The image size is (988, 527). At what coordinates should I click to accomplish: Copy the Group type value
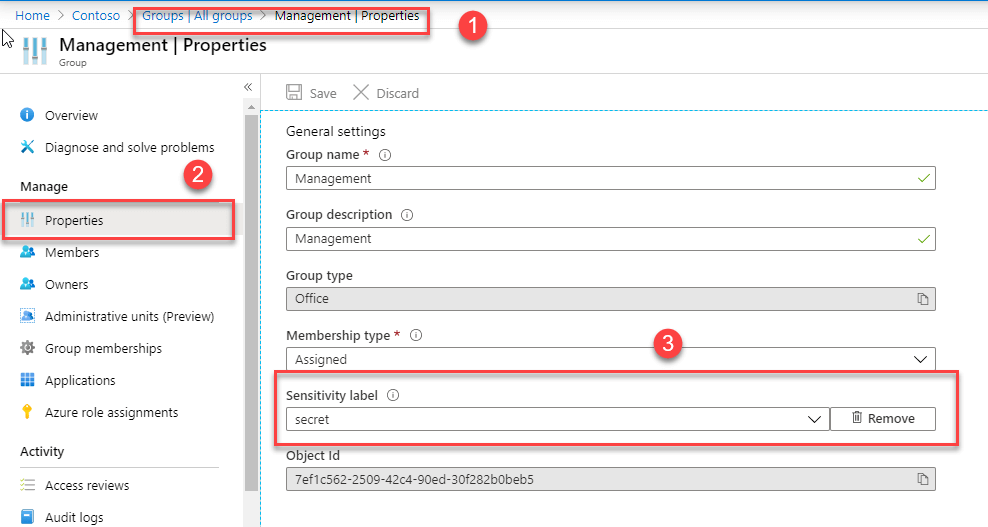pyautogui.click(x=922, y=299)
